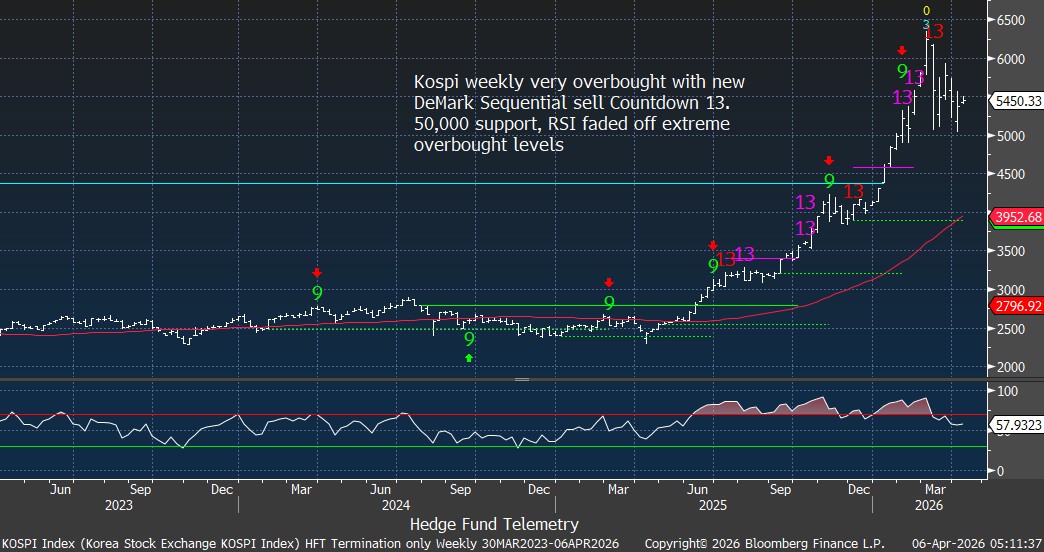Viewport: 1044px width, 552px height.
Task: Click red down arrow above the June 2025 green 9
Action: tap(713, 245)
